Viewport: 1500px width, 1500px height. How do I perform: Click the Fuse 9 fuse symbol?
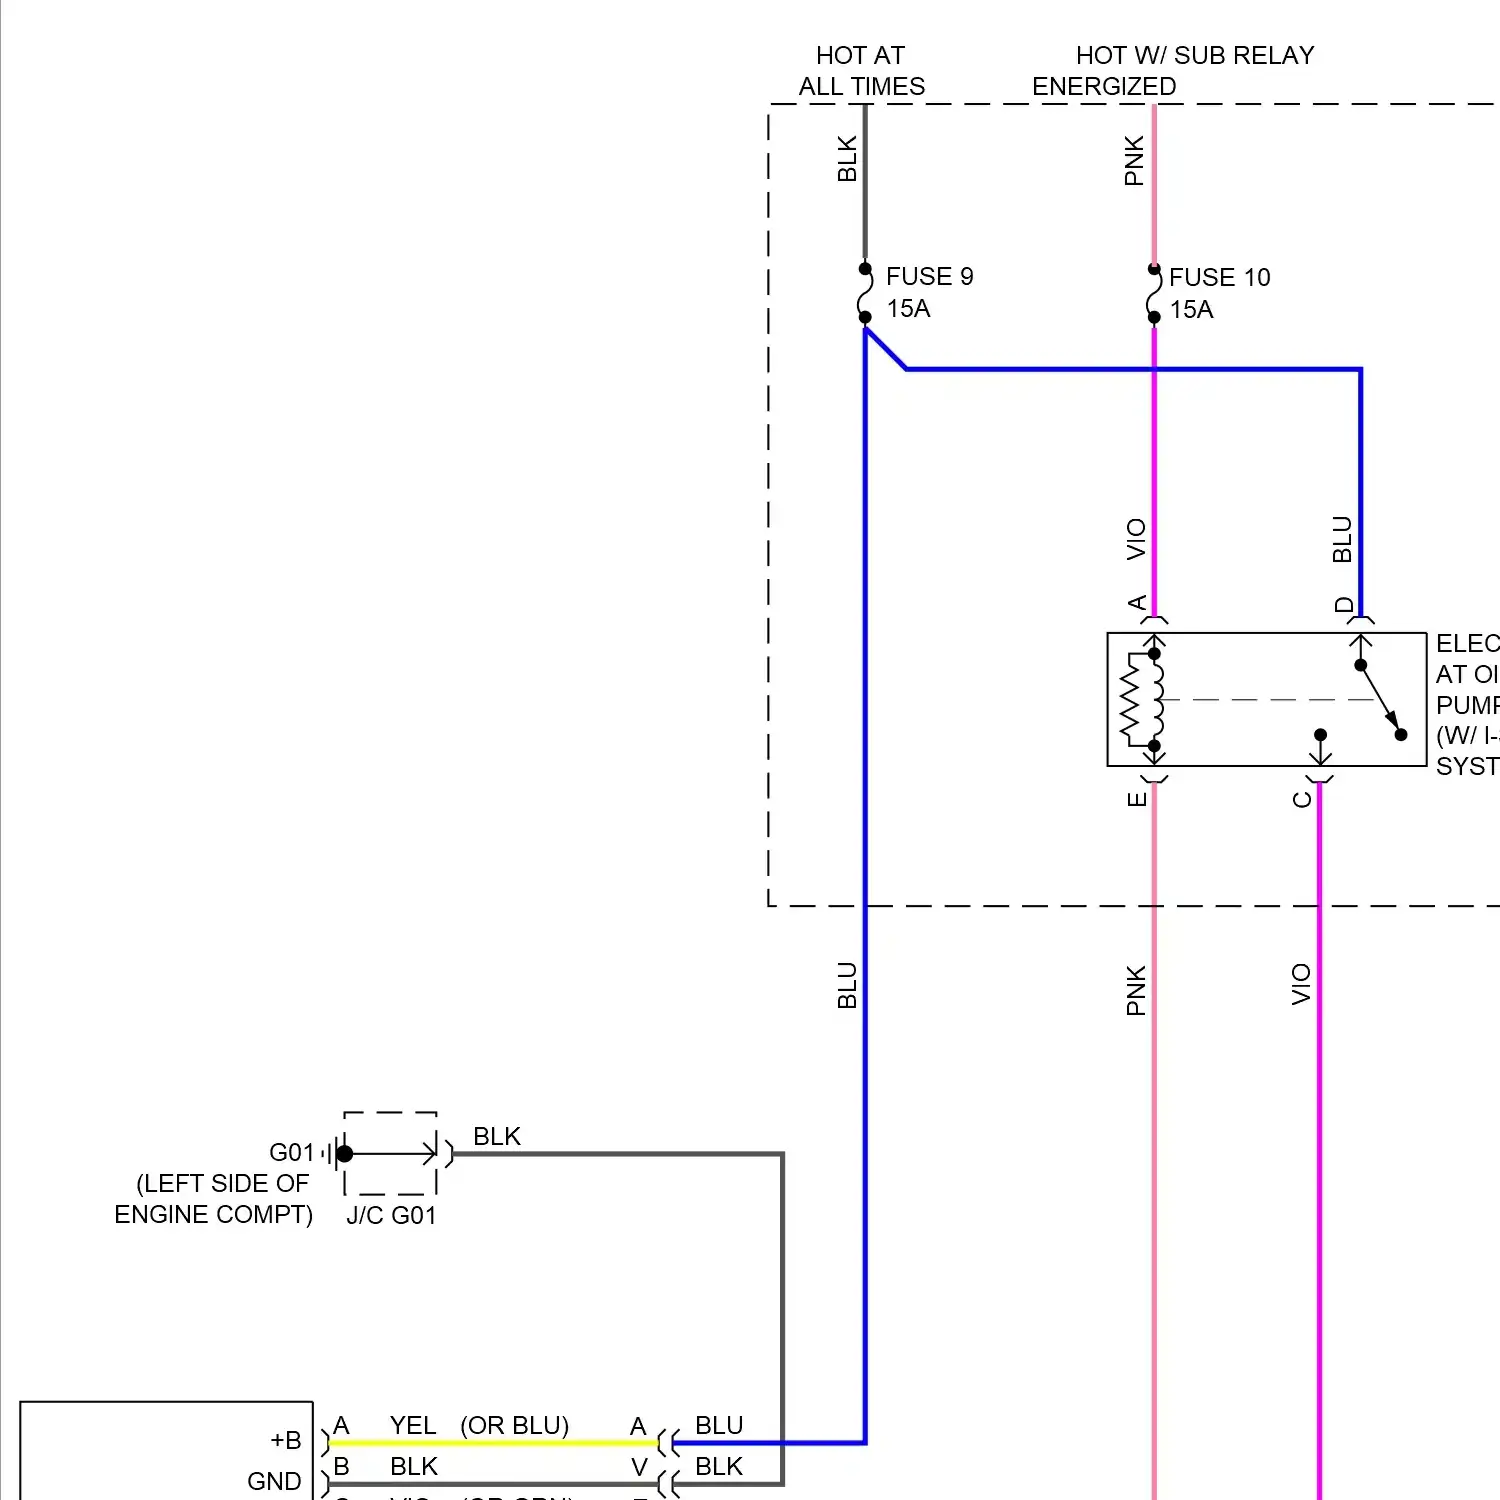tap(864, 293)
